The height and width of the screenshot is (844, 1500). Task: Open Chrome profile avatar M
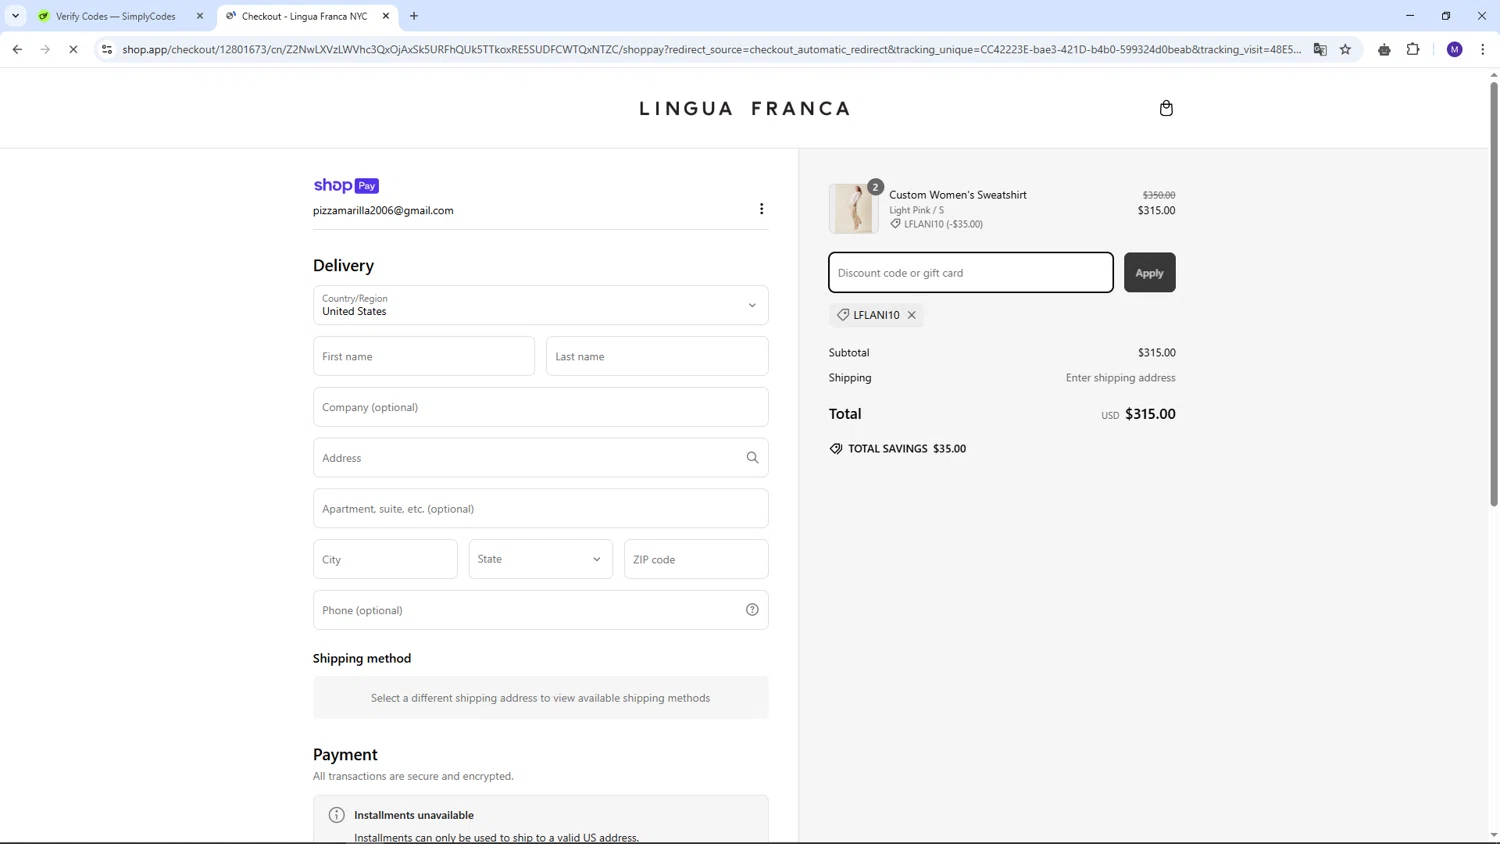[1455, 49]
